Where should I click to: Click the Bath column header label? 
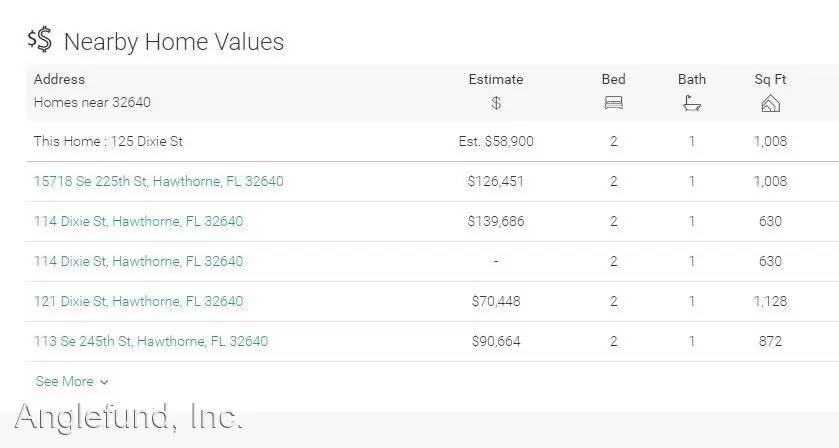(x=692, y=79)
